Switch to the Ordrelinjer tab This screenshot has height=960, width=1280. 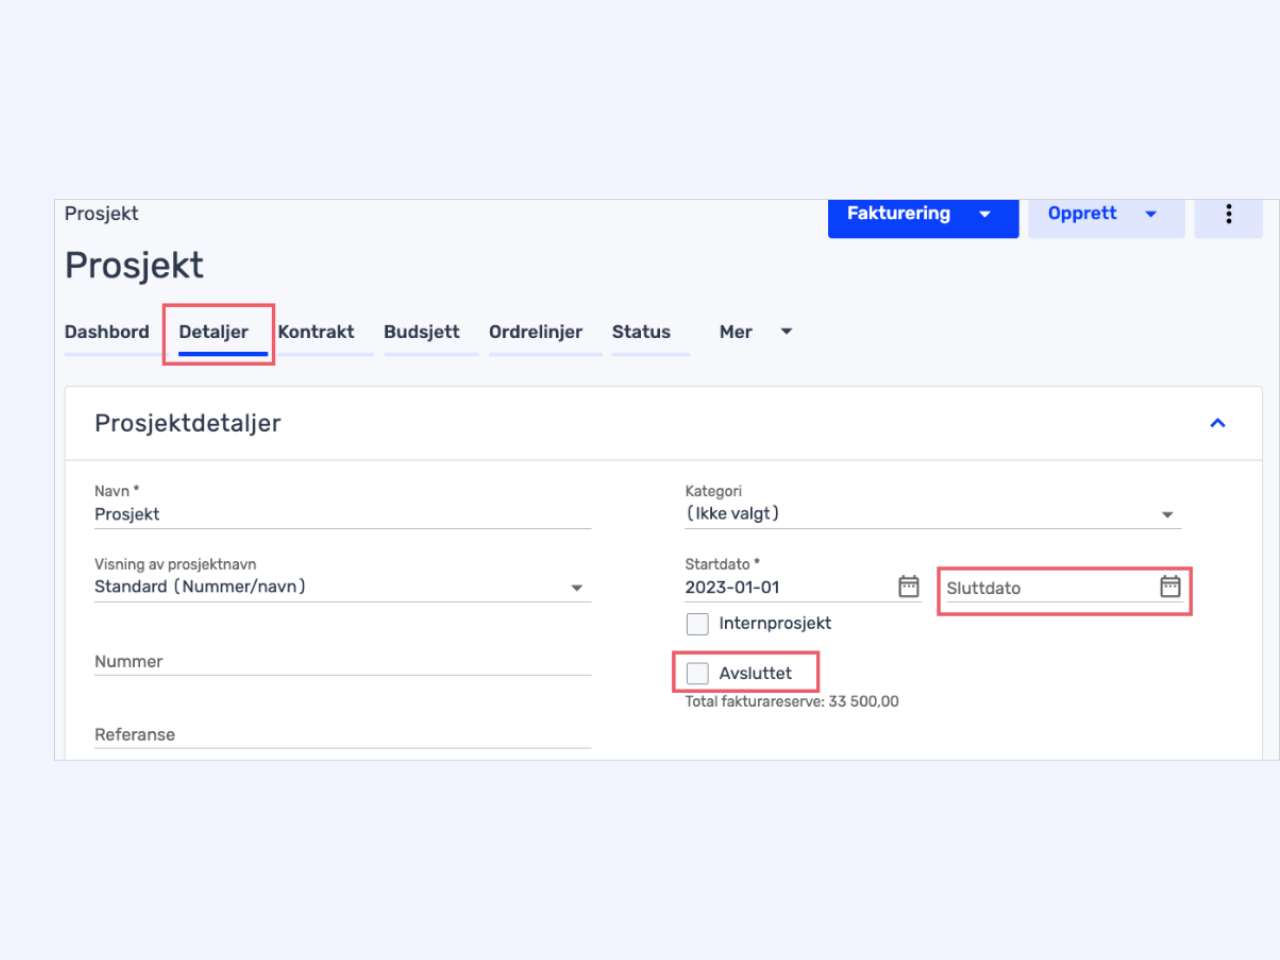click(535, 332)
